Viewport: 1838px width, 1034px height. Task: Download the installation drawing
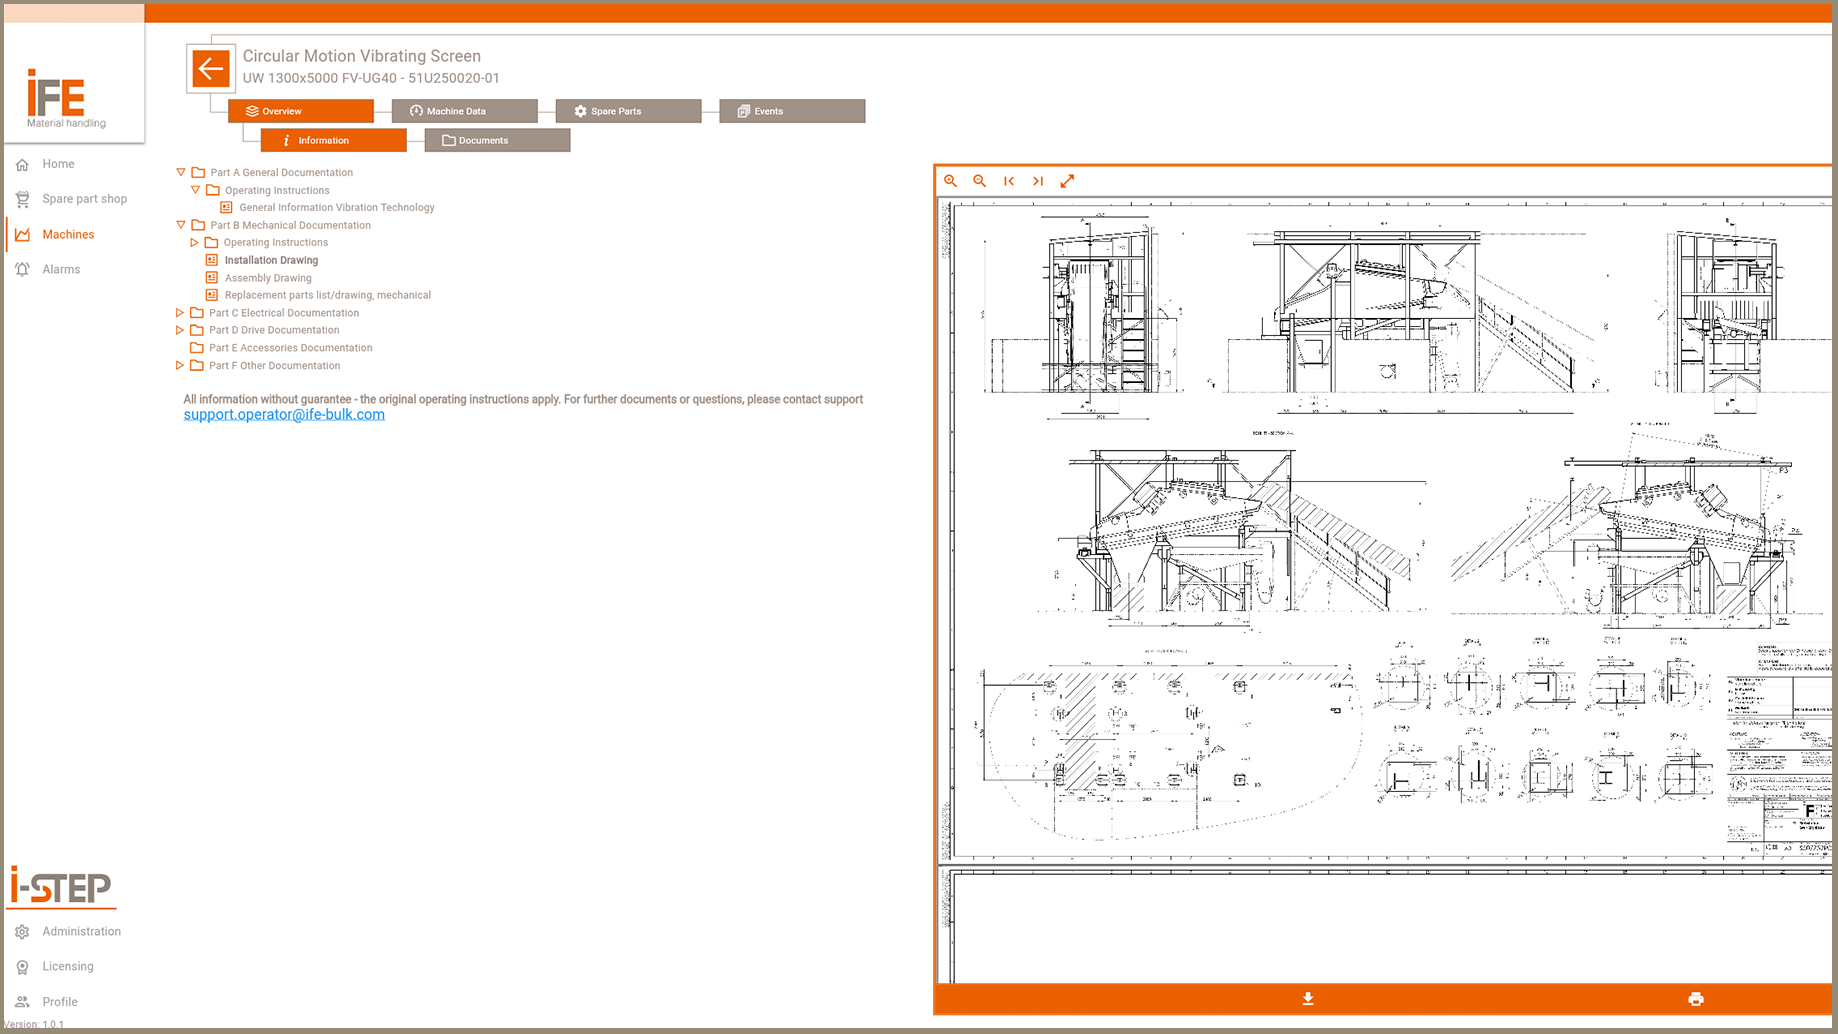pyautogui.click(x=1308, y=999)
